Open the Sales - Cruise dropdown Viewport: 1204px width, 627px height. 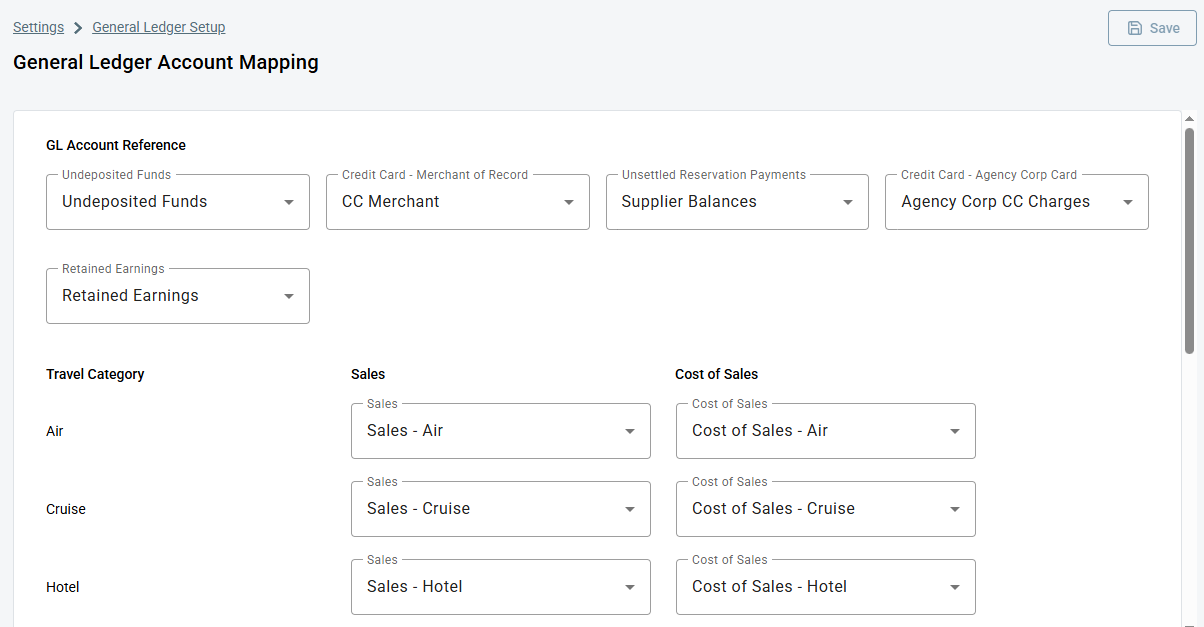[x=629, y=508]
